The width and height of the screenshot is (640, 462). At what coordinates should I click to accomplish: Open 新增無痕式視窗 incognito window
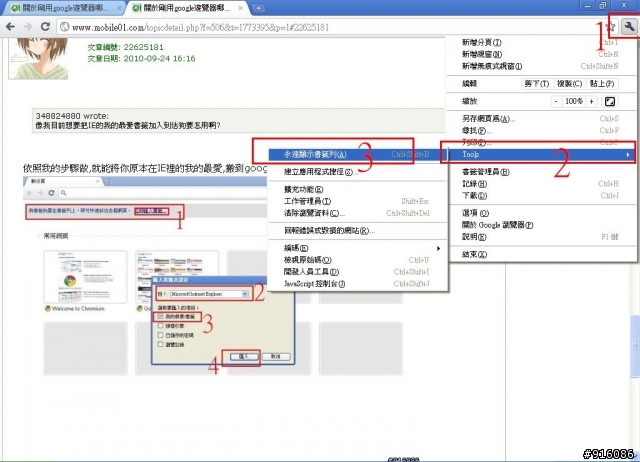pos(542,66)
